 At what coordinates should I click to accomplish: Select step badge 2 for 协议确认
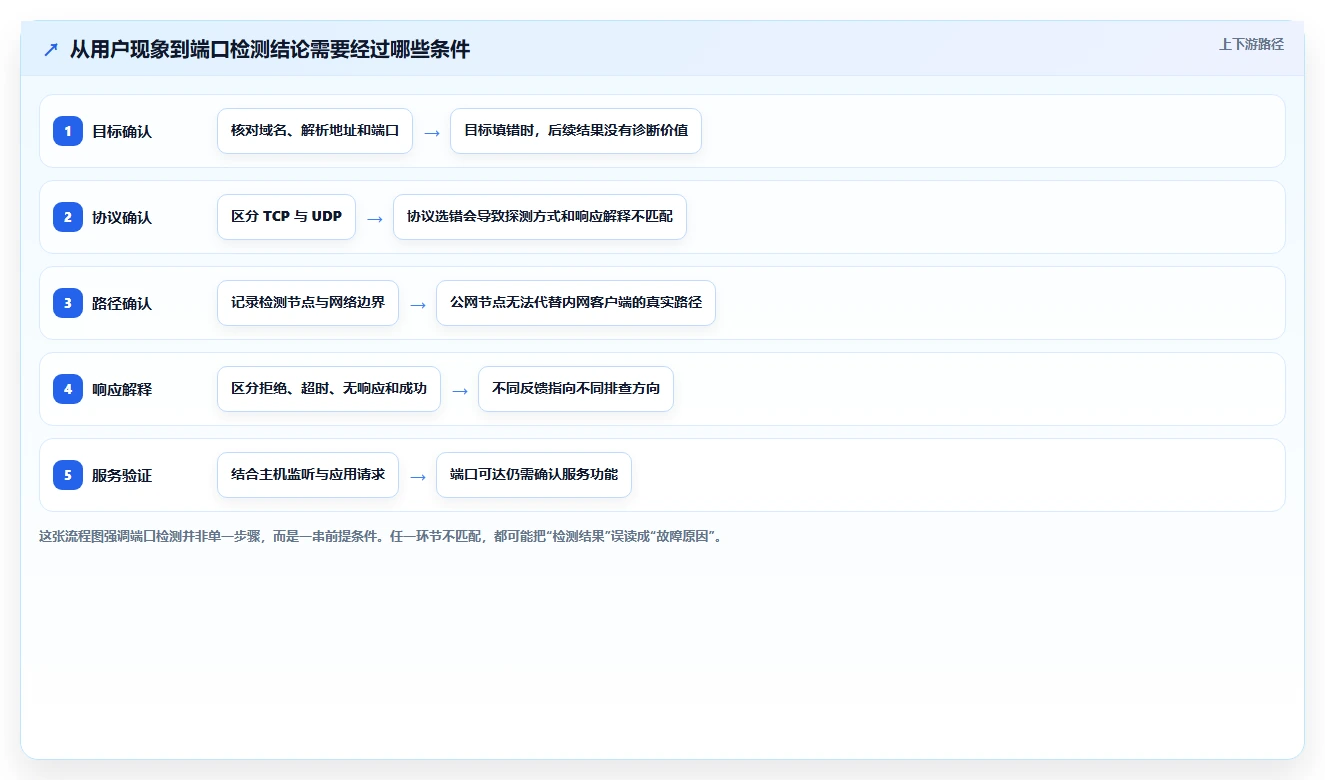[x=68, y=217]
